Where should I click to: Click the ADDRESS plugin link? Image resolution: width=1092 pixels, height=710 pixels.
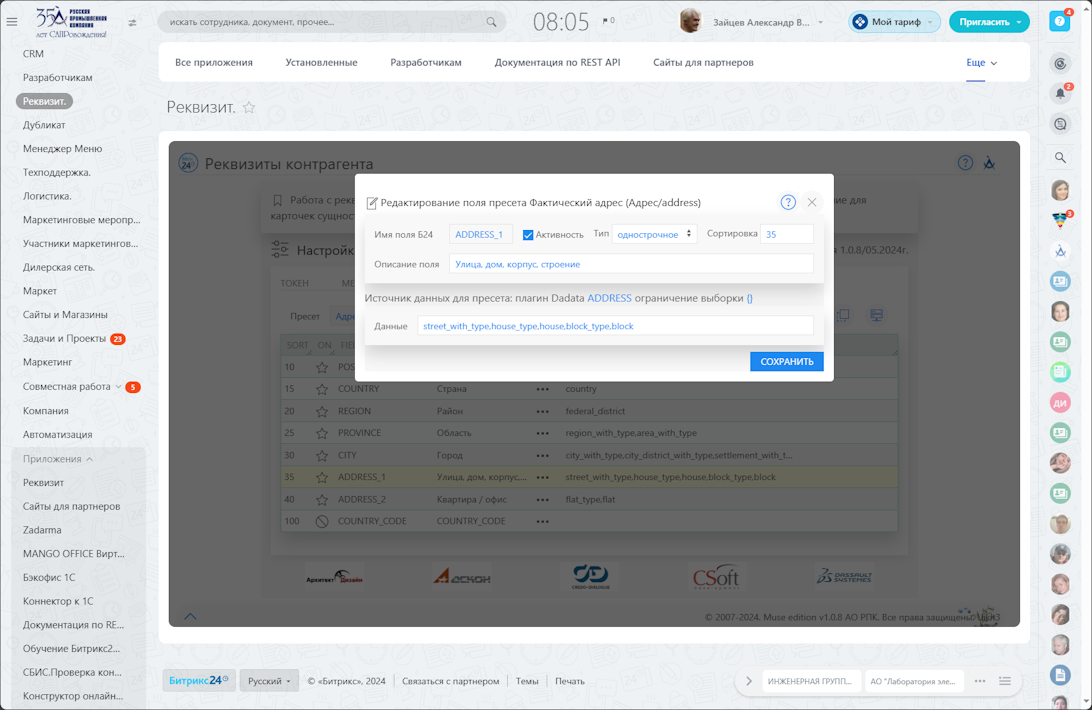609,298
